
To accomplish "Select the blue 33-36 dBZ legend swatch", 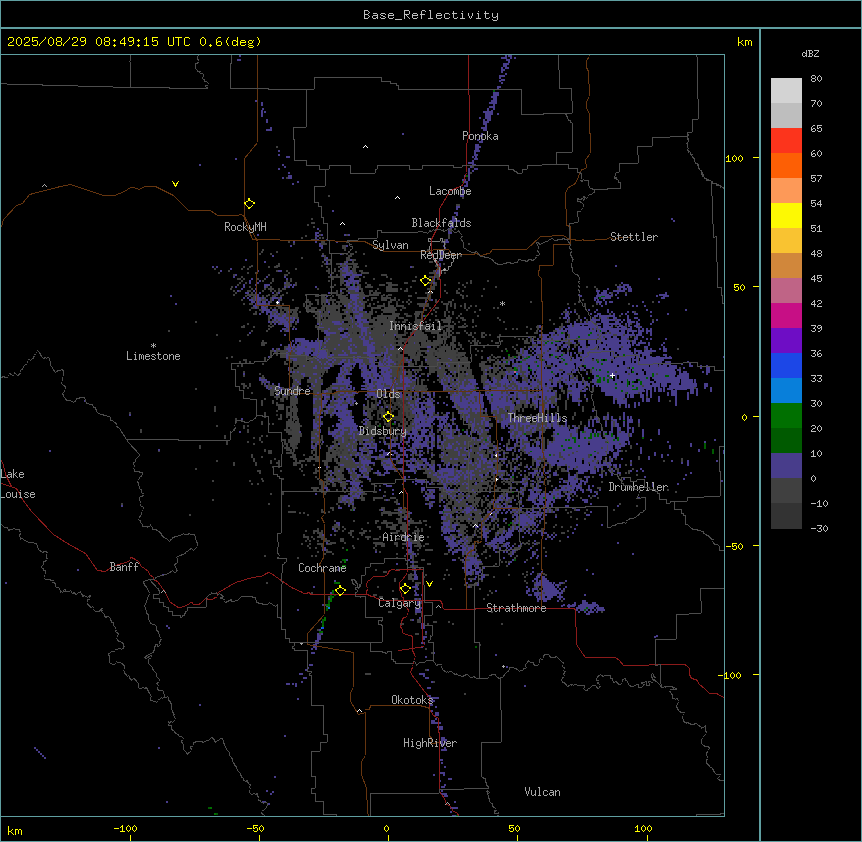I will click(786, 365).
